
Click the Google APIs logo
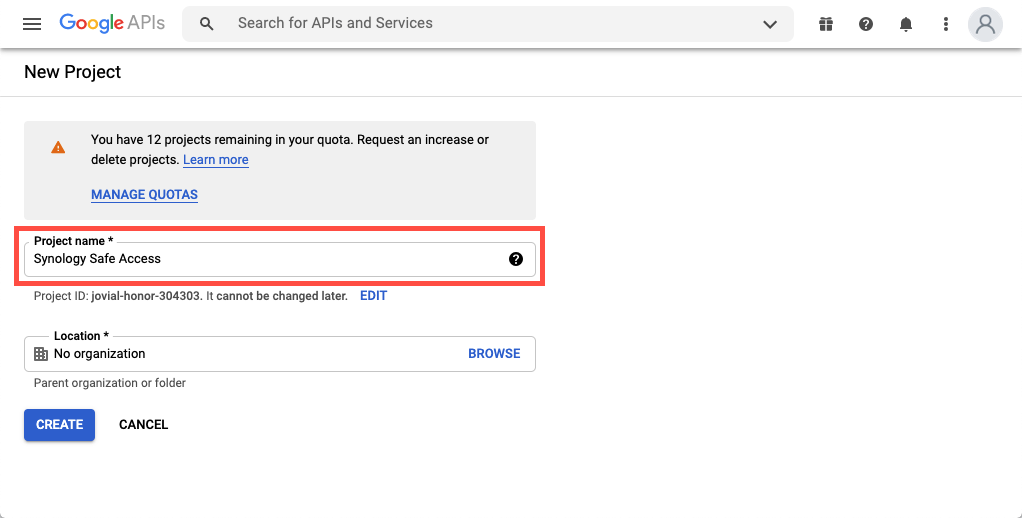(112, 23)
